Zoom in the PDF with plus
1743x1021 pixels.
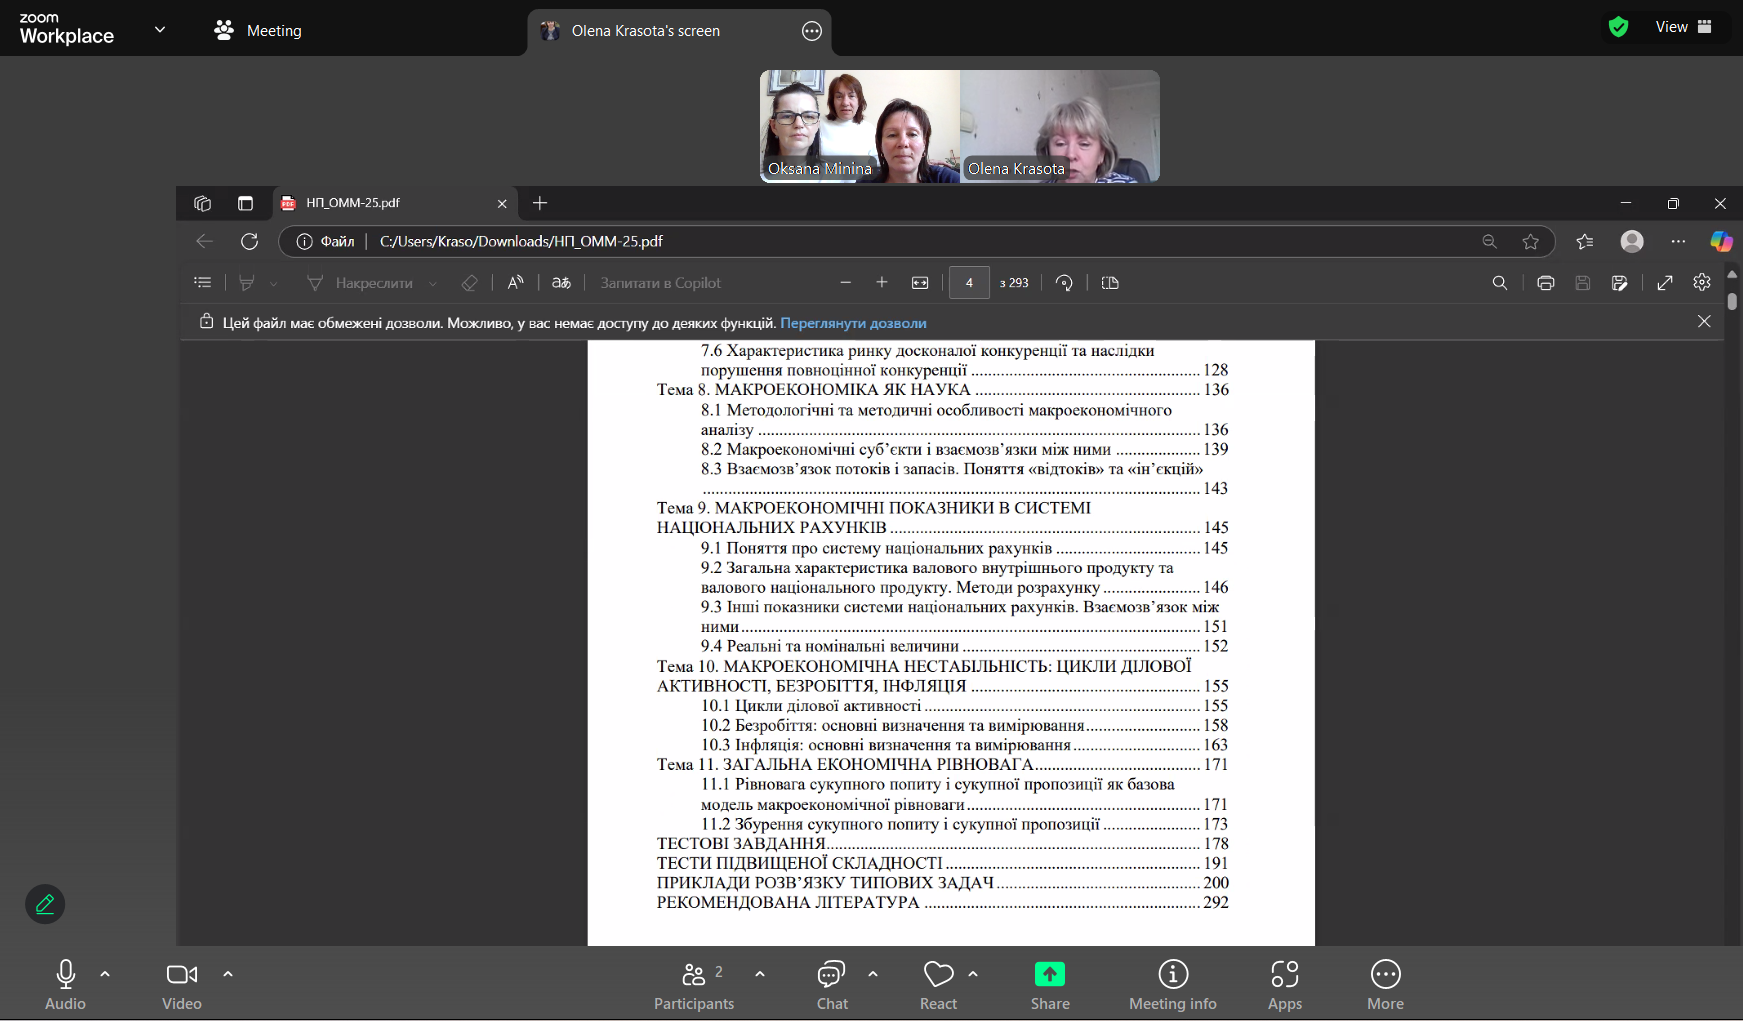(882, 283)
